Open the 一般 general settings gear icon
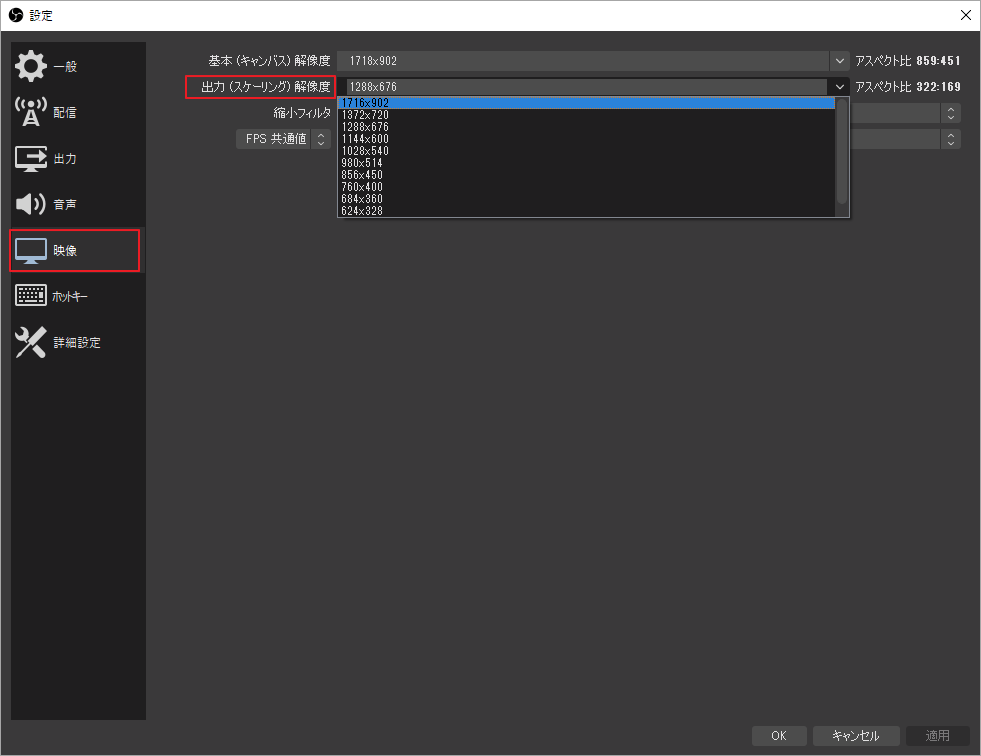The image size is (981, 756). (x=31, y=66)
